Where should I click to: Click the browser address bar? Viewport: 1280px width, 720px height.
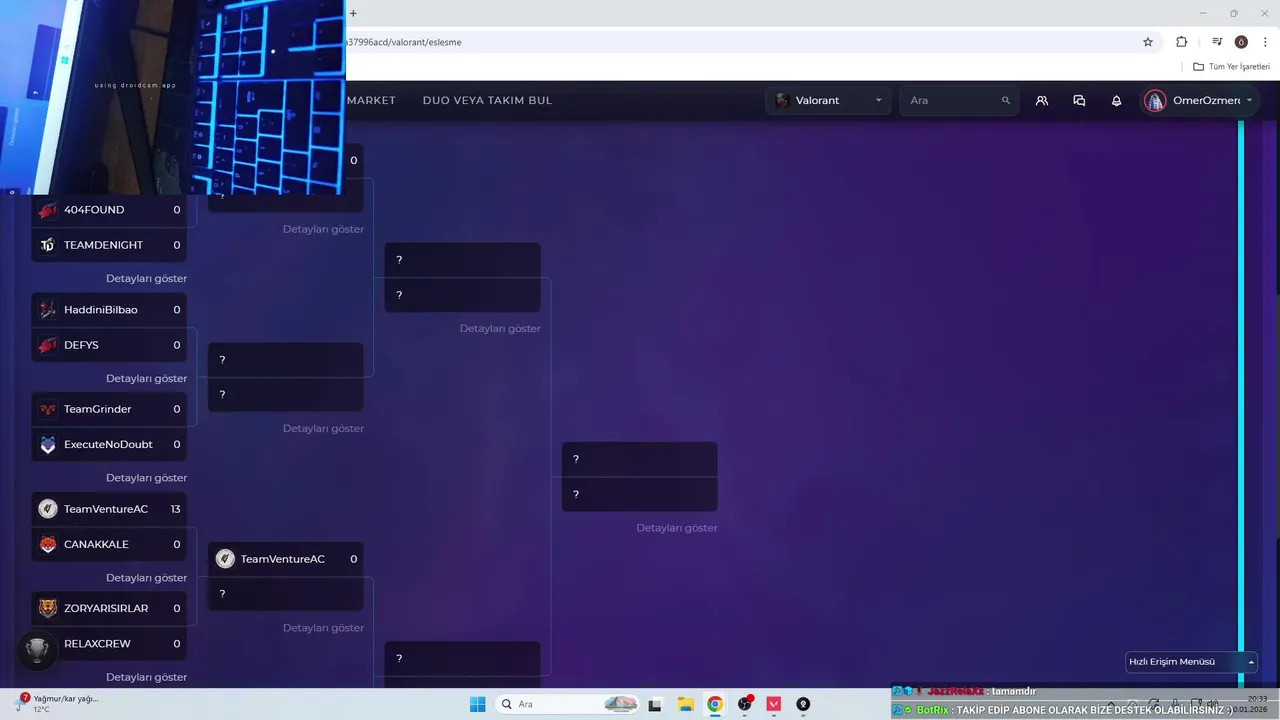point(740,42)
